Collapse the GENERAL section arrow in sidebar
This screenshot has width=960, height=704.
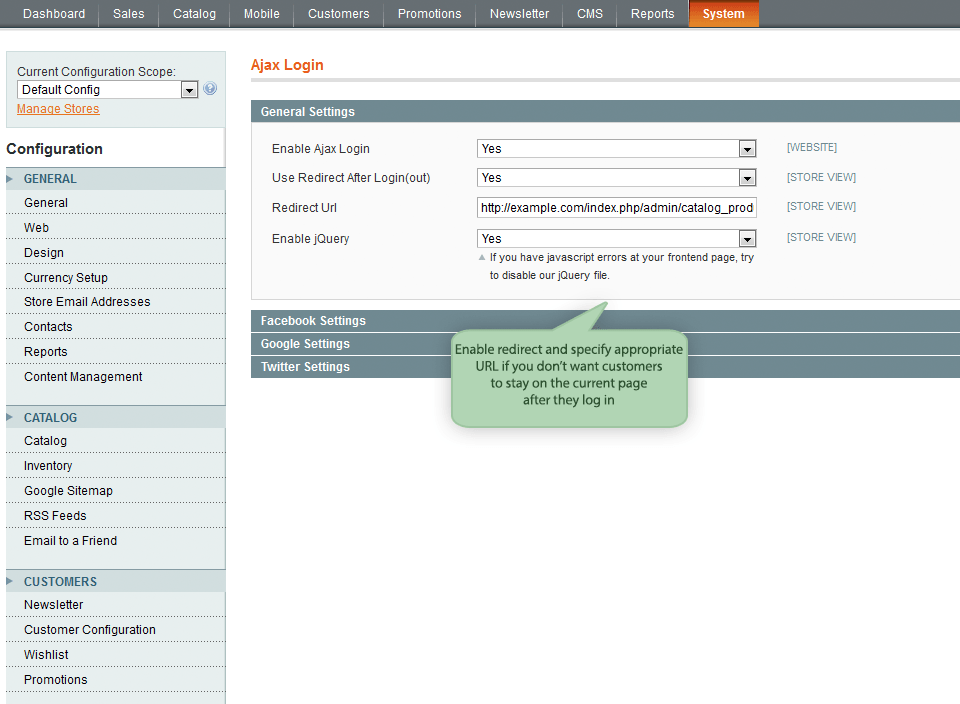click(x=12, y=179)
